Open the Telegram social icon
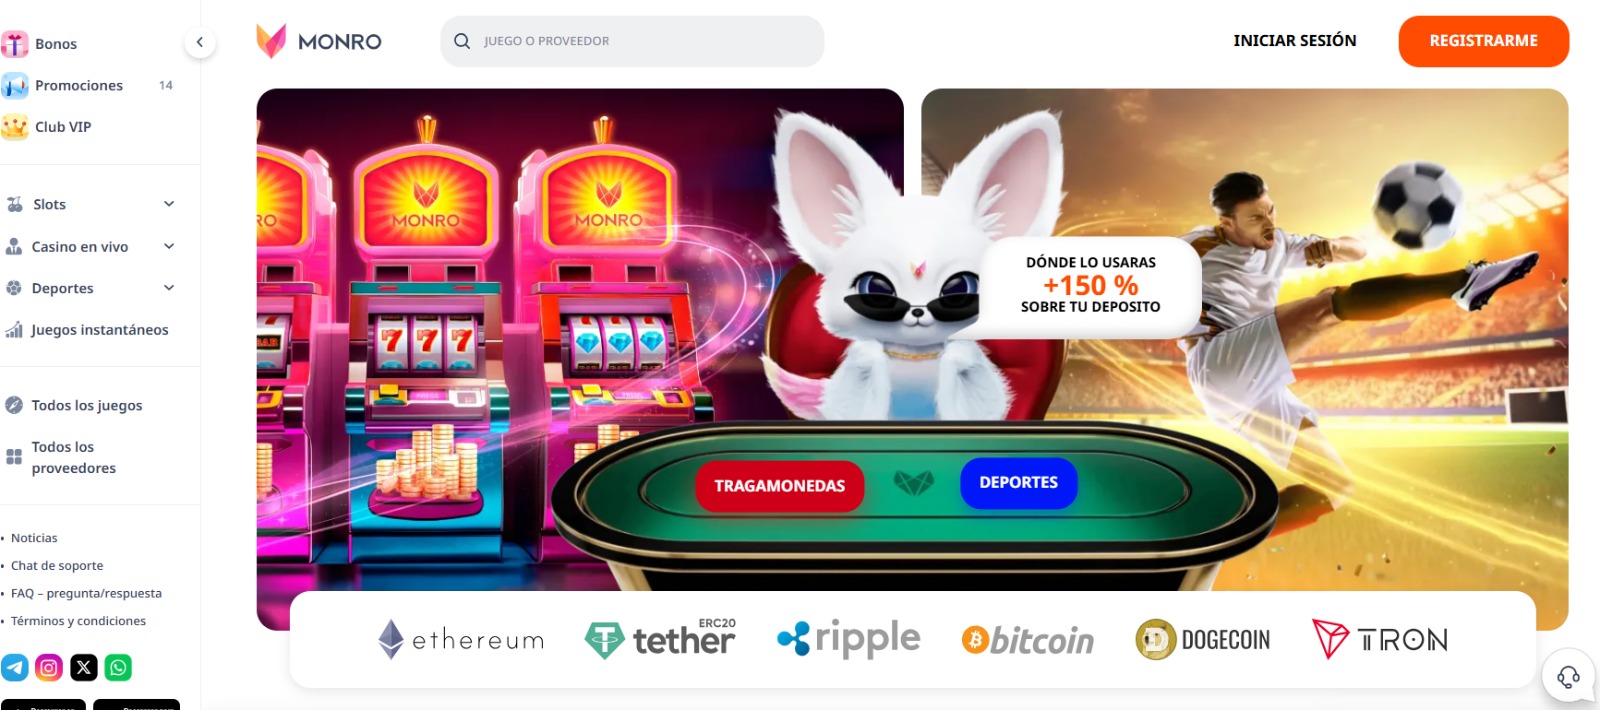 [15, 667]
